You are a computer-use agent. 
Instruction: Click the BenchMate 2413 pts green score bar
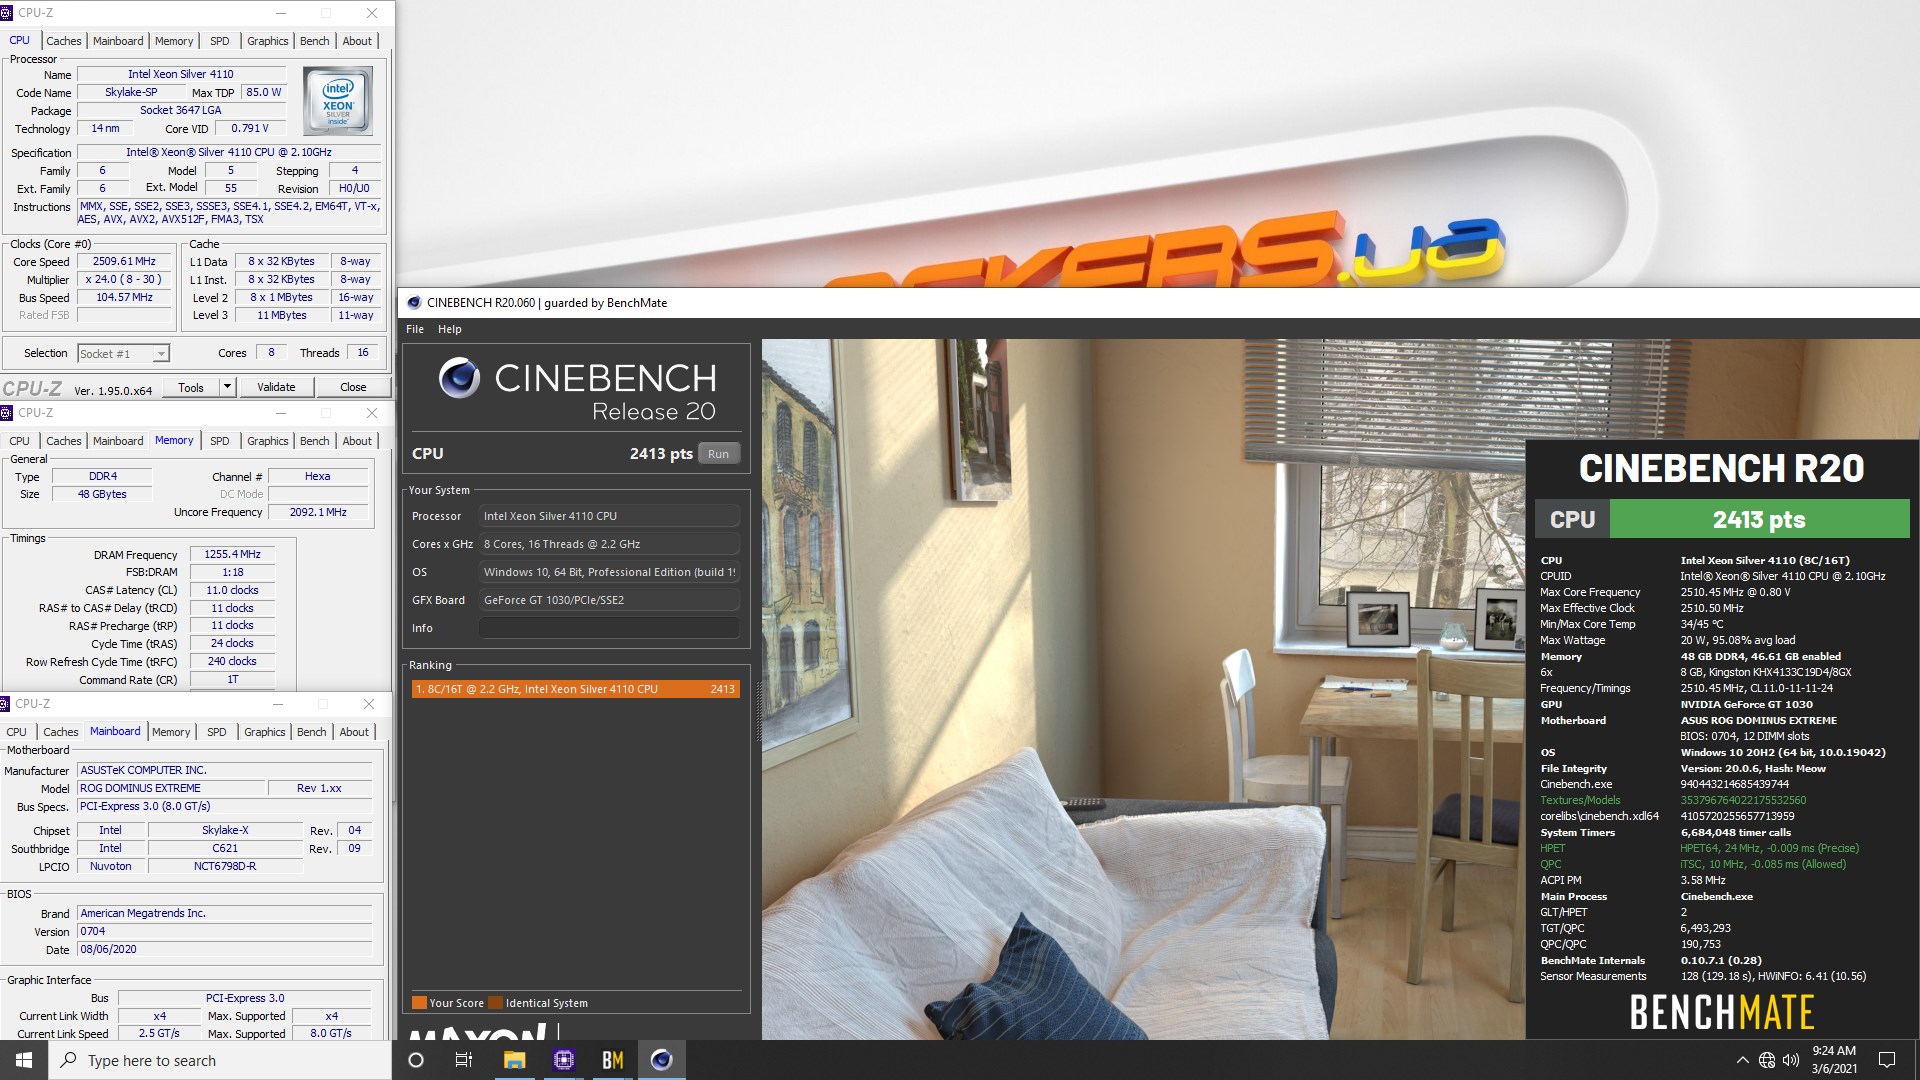pyautogui.click(x=1759, y=520)
